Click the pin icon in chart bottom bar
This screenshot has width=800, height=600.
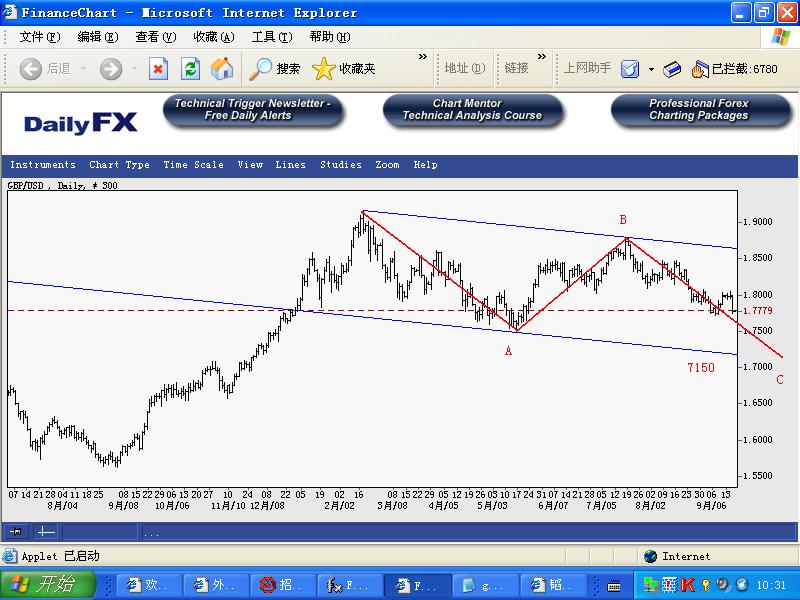(x=16, y=532)
